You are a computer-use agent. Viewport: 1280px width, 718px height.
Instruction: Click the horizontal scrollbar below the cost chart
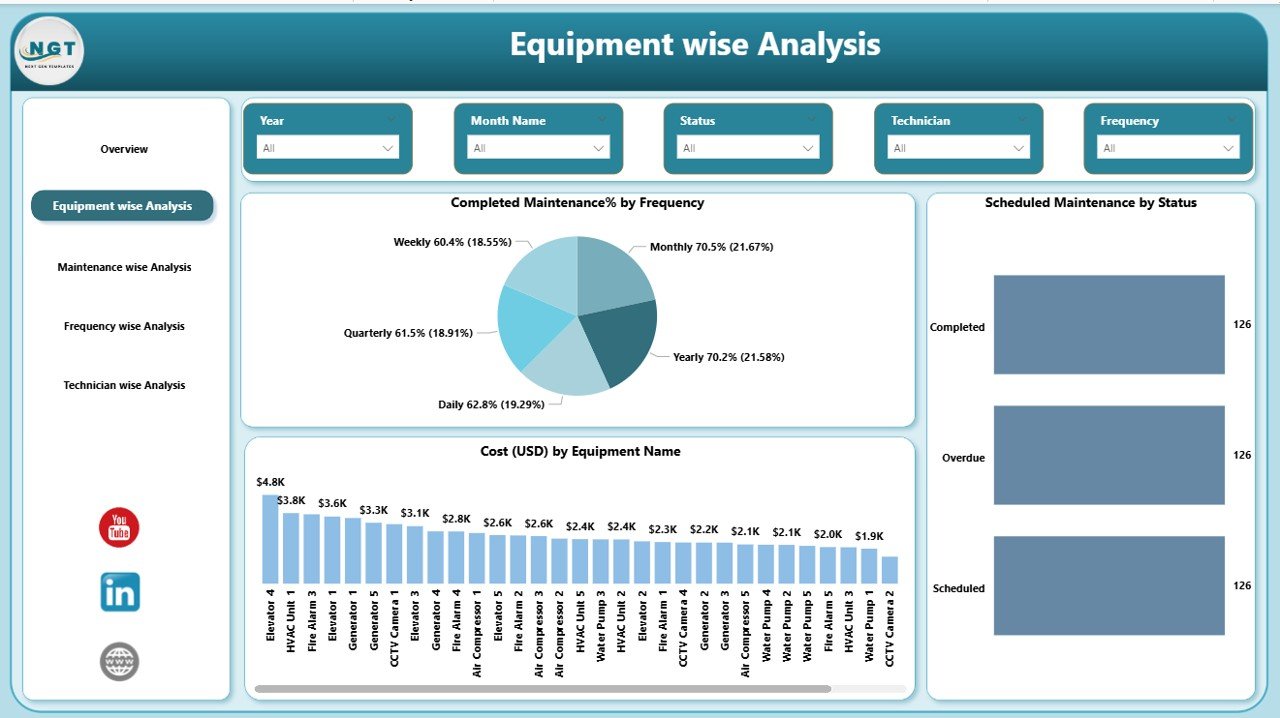545,688
